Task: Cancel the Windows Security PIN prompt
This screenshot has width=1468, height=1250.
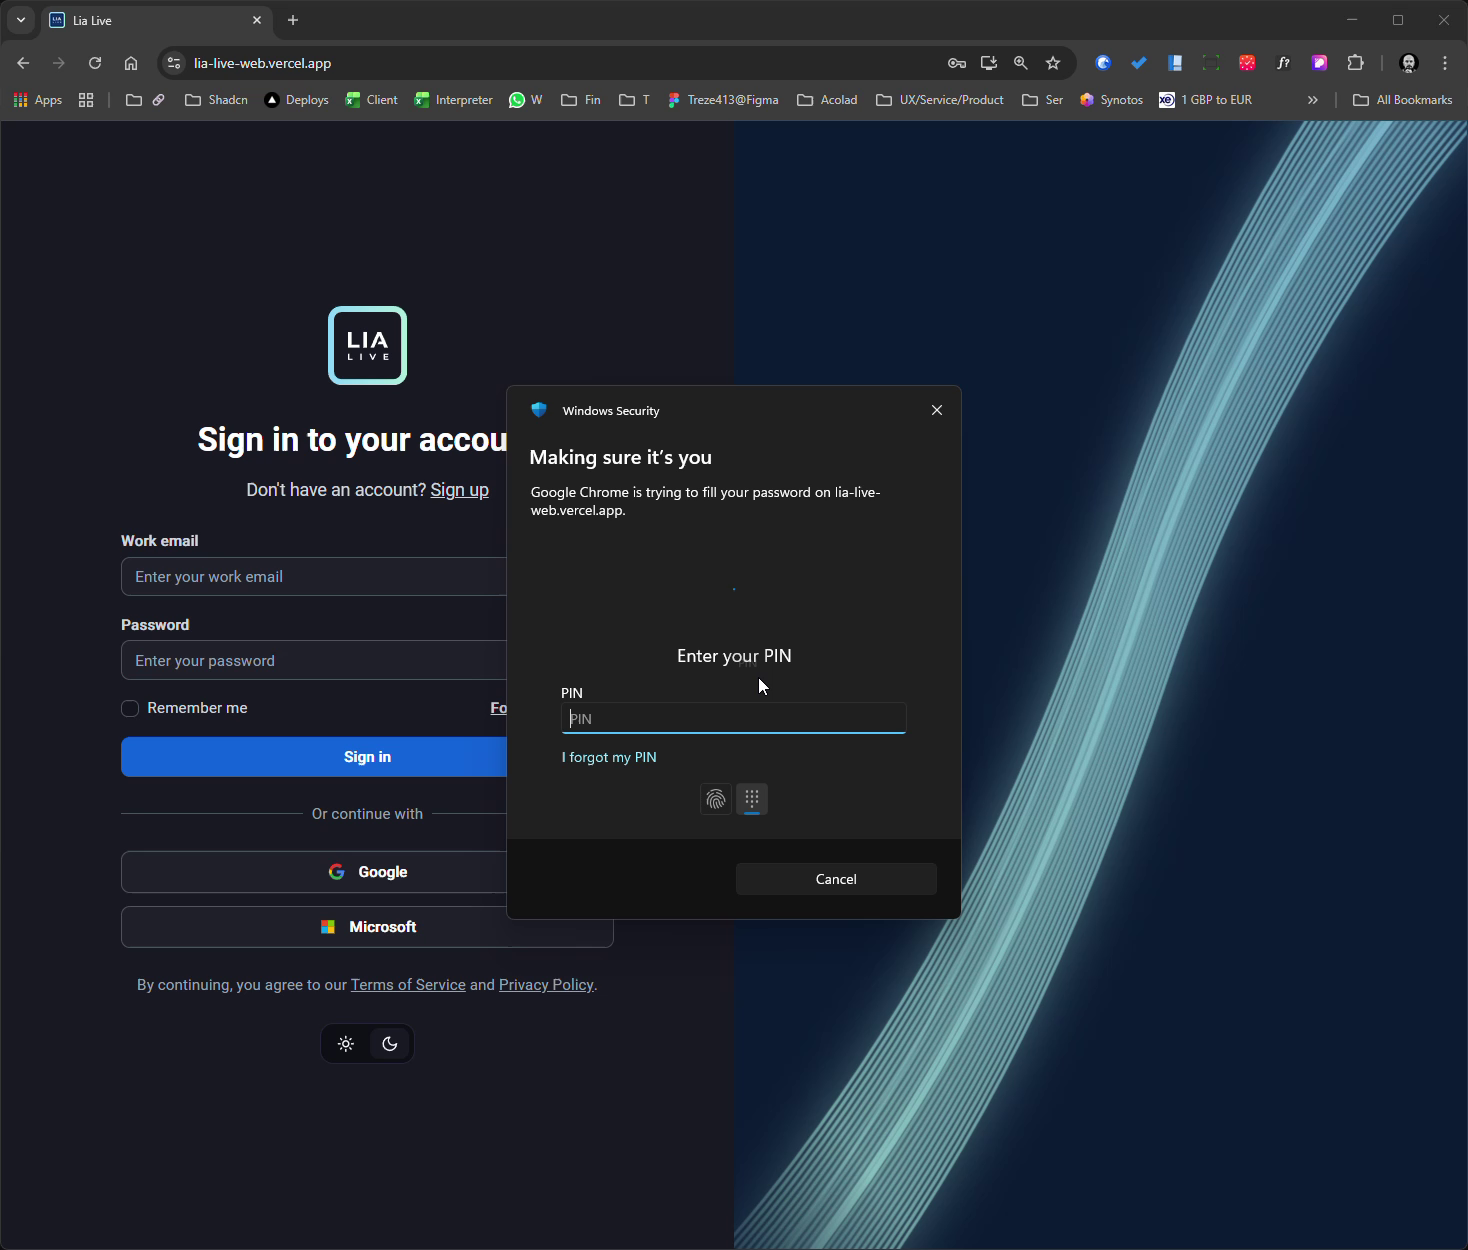Action: 836,879
